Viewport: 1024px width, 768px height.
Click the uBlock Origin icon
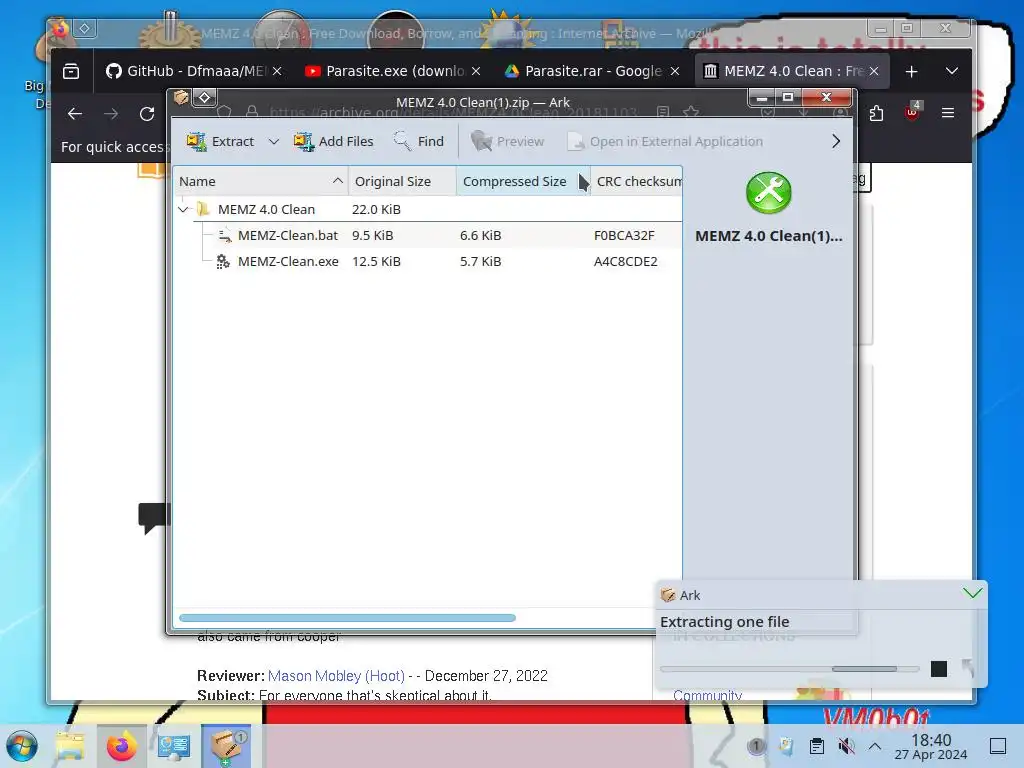[912, 112]
